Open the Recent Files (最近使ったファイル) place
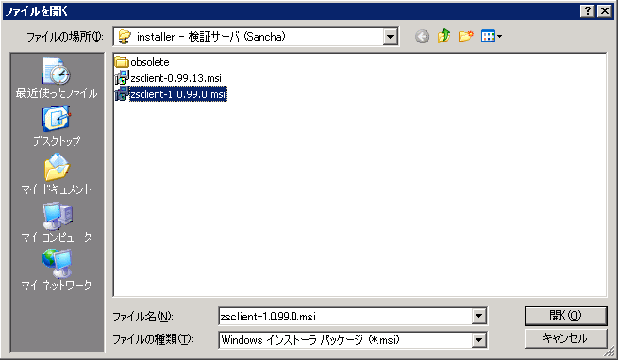Image resolution: width=618 pixels, height=360 pixels. tap(57, 78)
